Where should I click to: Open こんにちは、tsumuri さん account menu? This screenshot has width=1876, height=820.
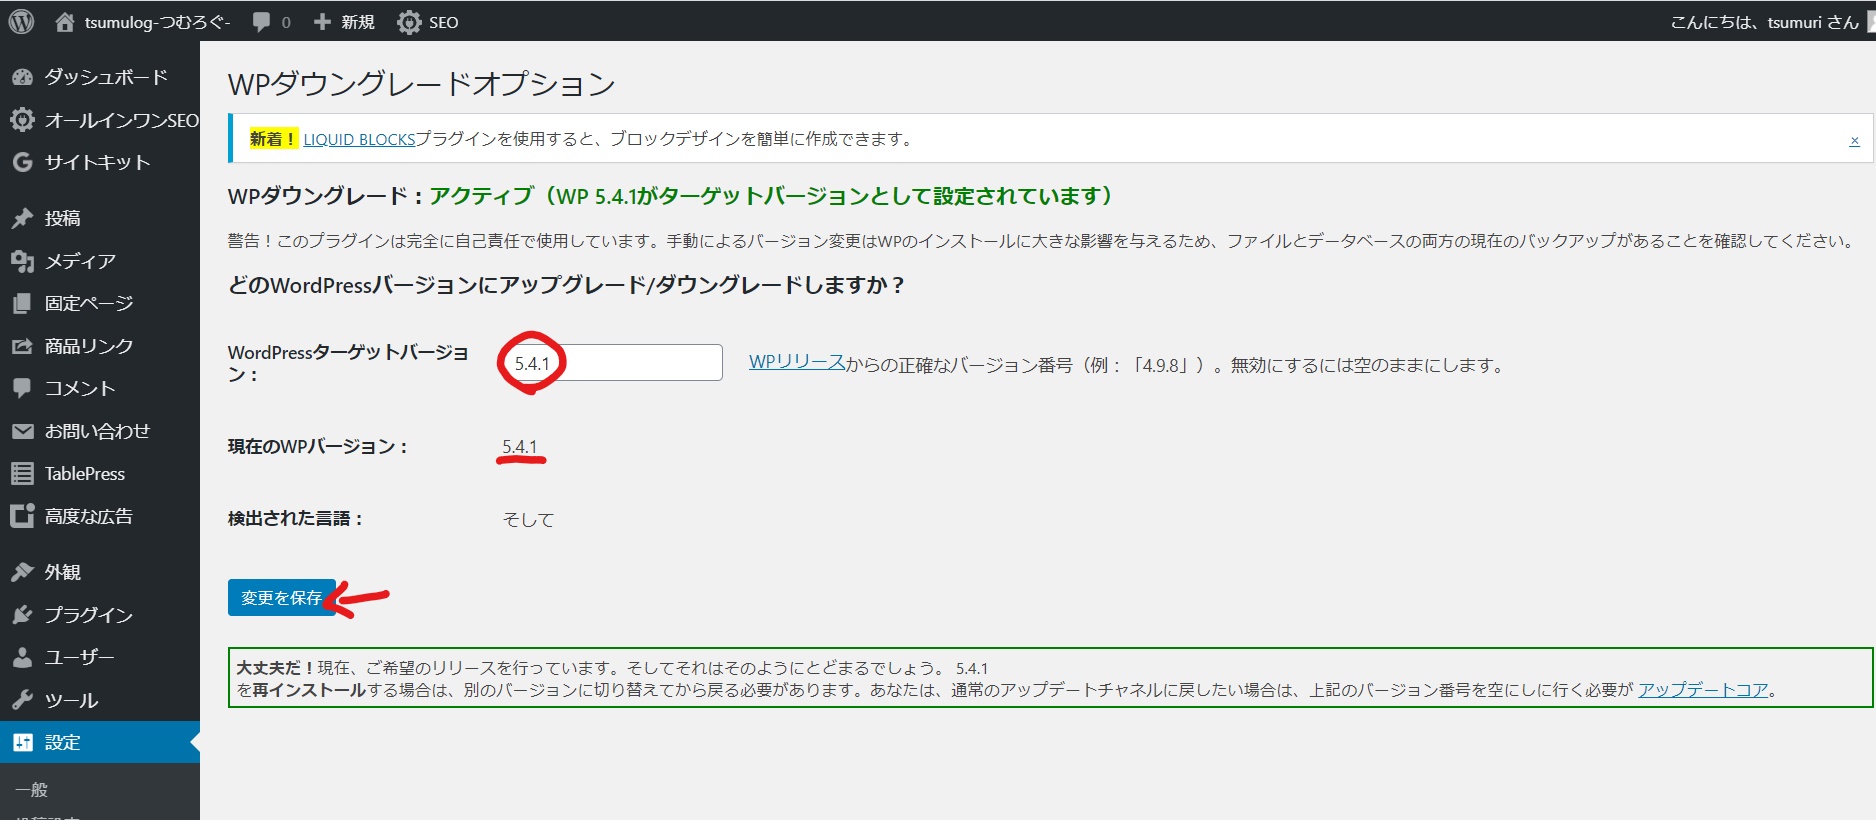click(1764, 22)
